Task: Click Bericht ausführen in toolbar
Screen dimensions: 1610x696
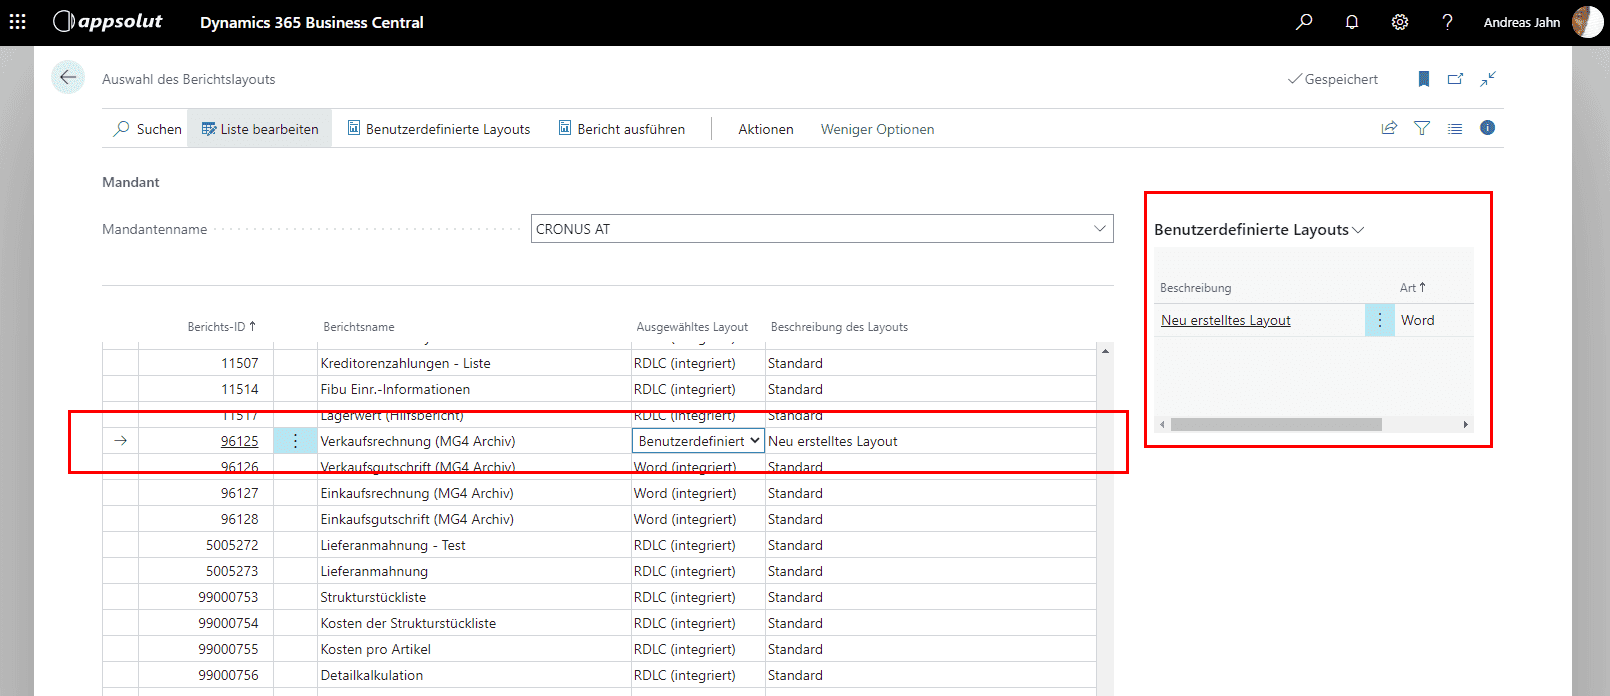Action: pos(621,129)
